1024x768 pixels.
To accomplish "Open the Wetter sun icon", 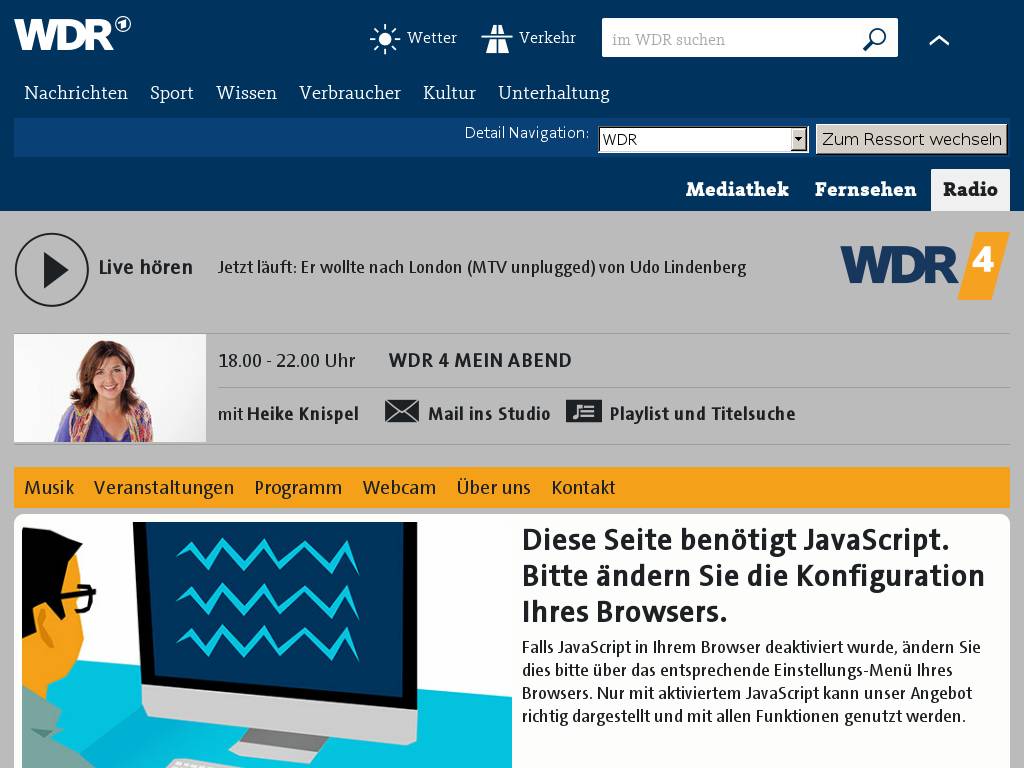I will click(x=384, y=39).
